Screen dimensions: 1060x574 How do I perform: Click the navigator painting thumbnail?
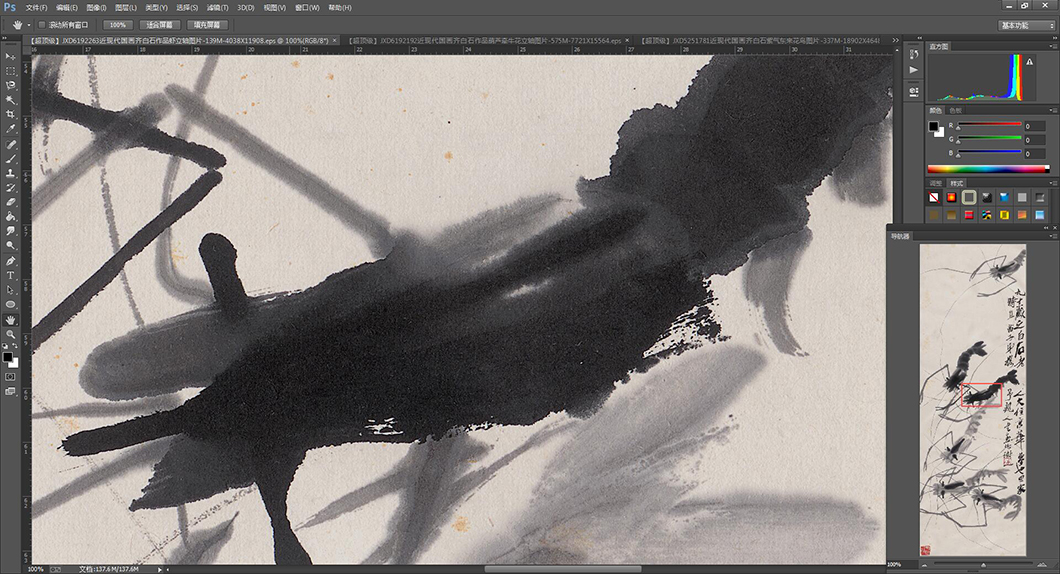click(973, 400)
